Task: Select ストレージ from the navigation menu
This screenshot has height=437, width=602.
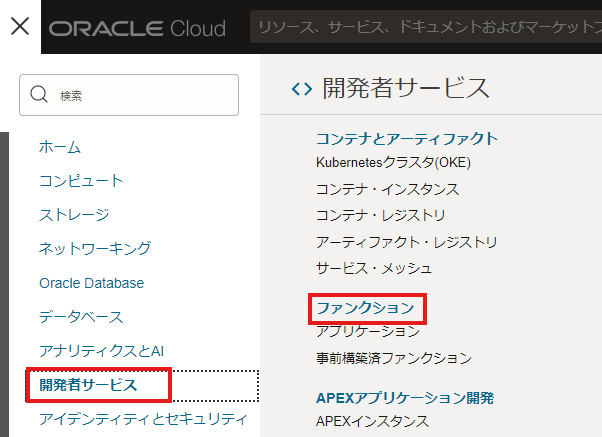Action: click(74, 215)
